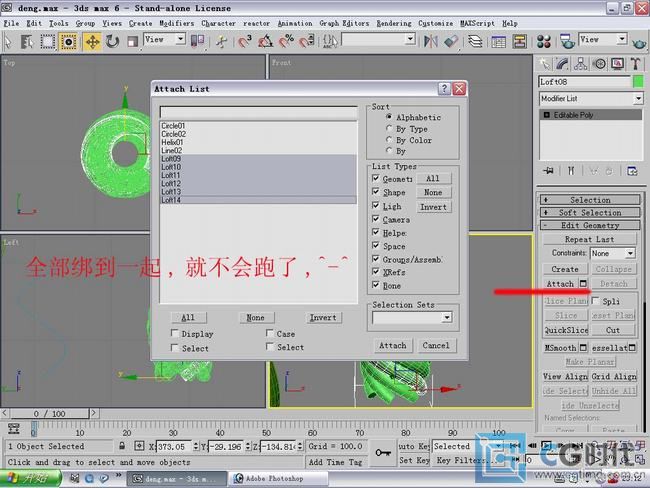
Task: Select Alphabetic sort option
Action: point(389,117)
